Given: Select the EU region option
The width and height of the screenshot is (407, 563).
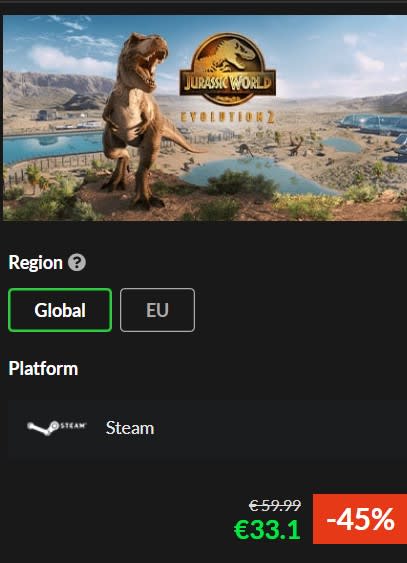Looking at the screenshot, I should (158, 310).
